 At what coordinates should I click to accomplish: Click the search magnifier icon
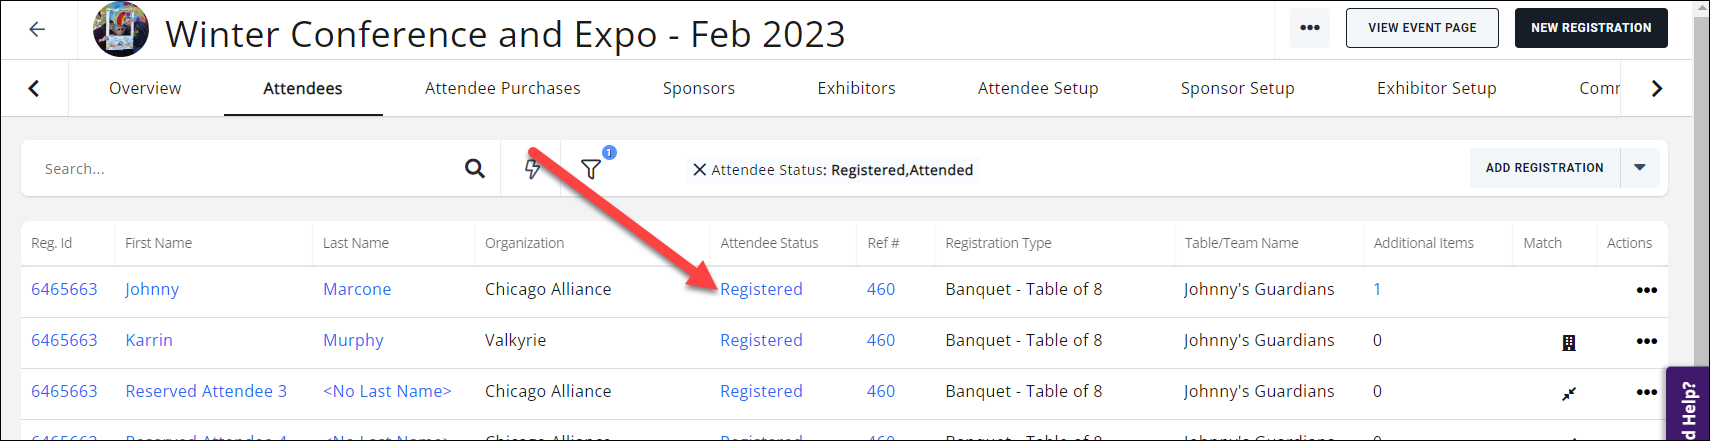[x=475, y=169]
